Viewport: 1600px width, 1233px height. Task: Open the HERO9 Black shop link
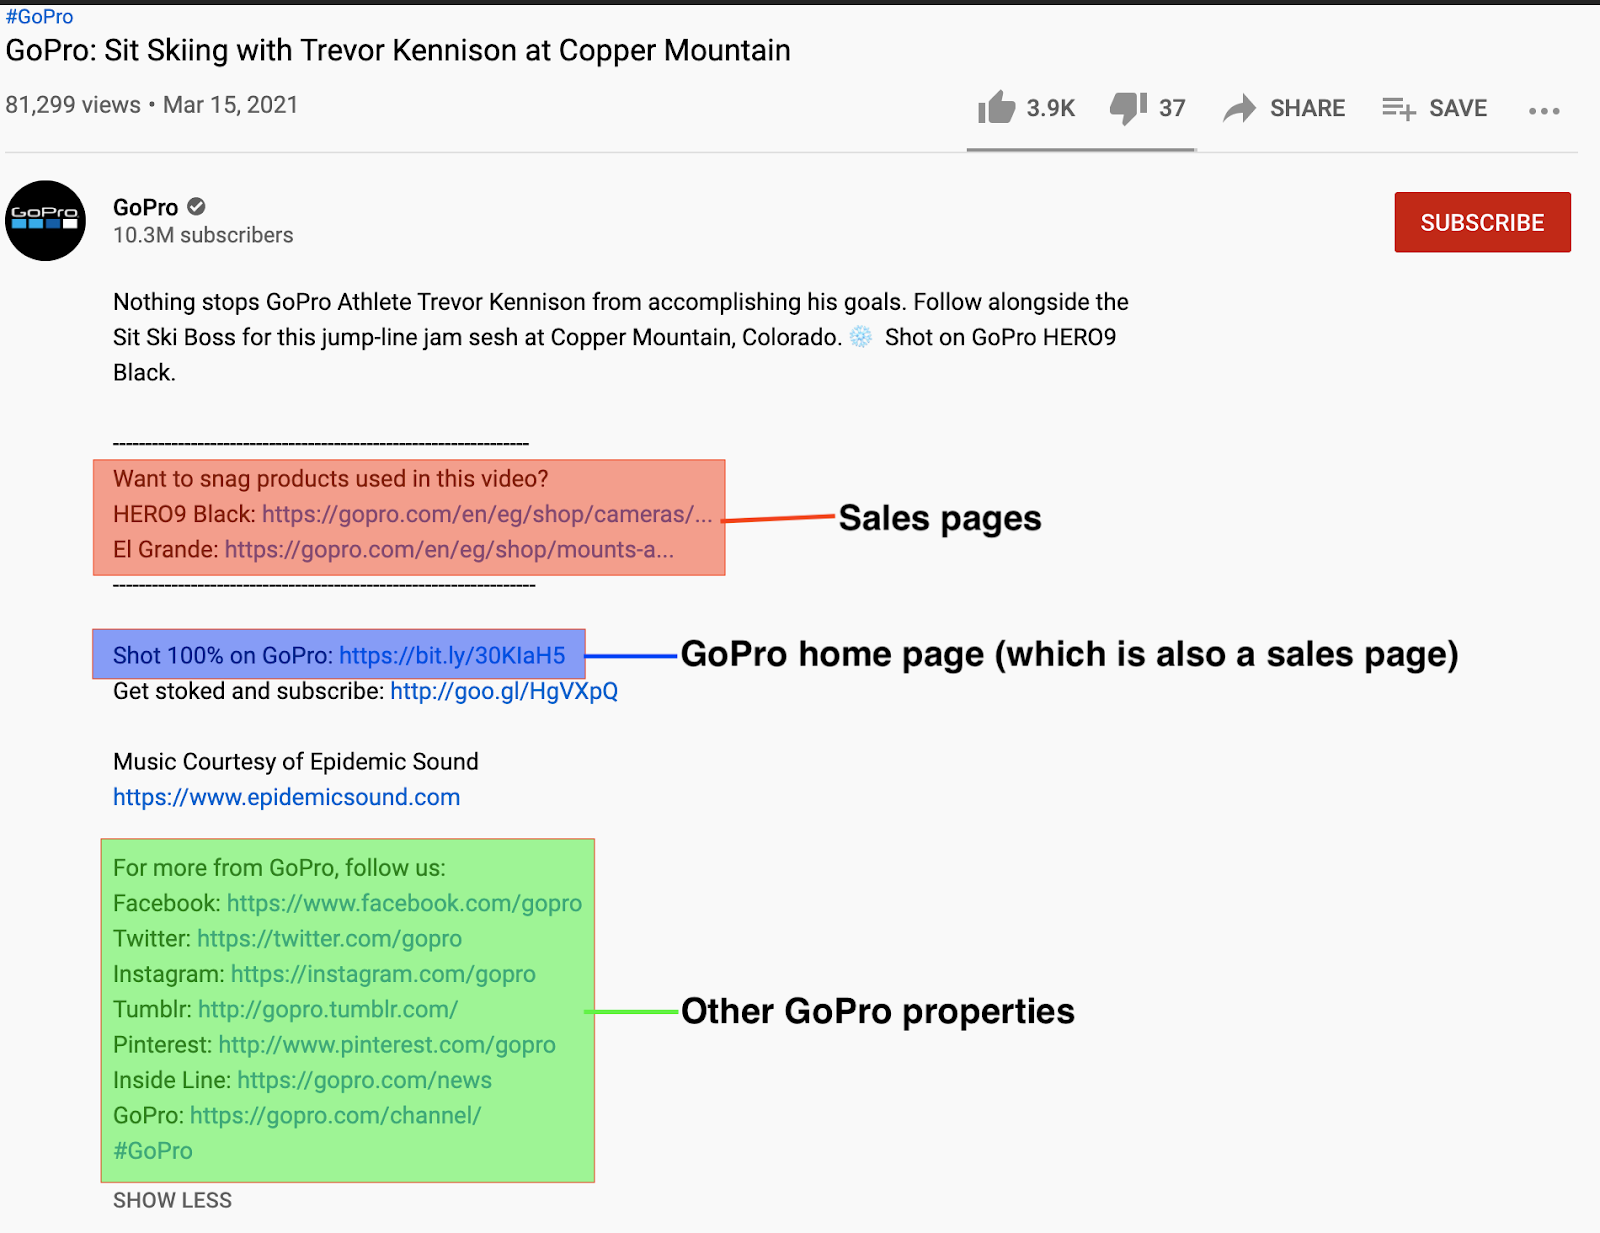(x=487, y=514)
